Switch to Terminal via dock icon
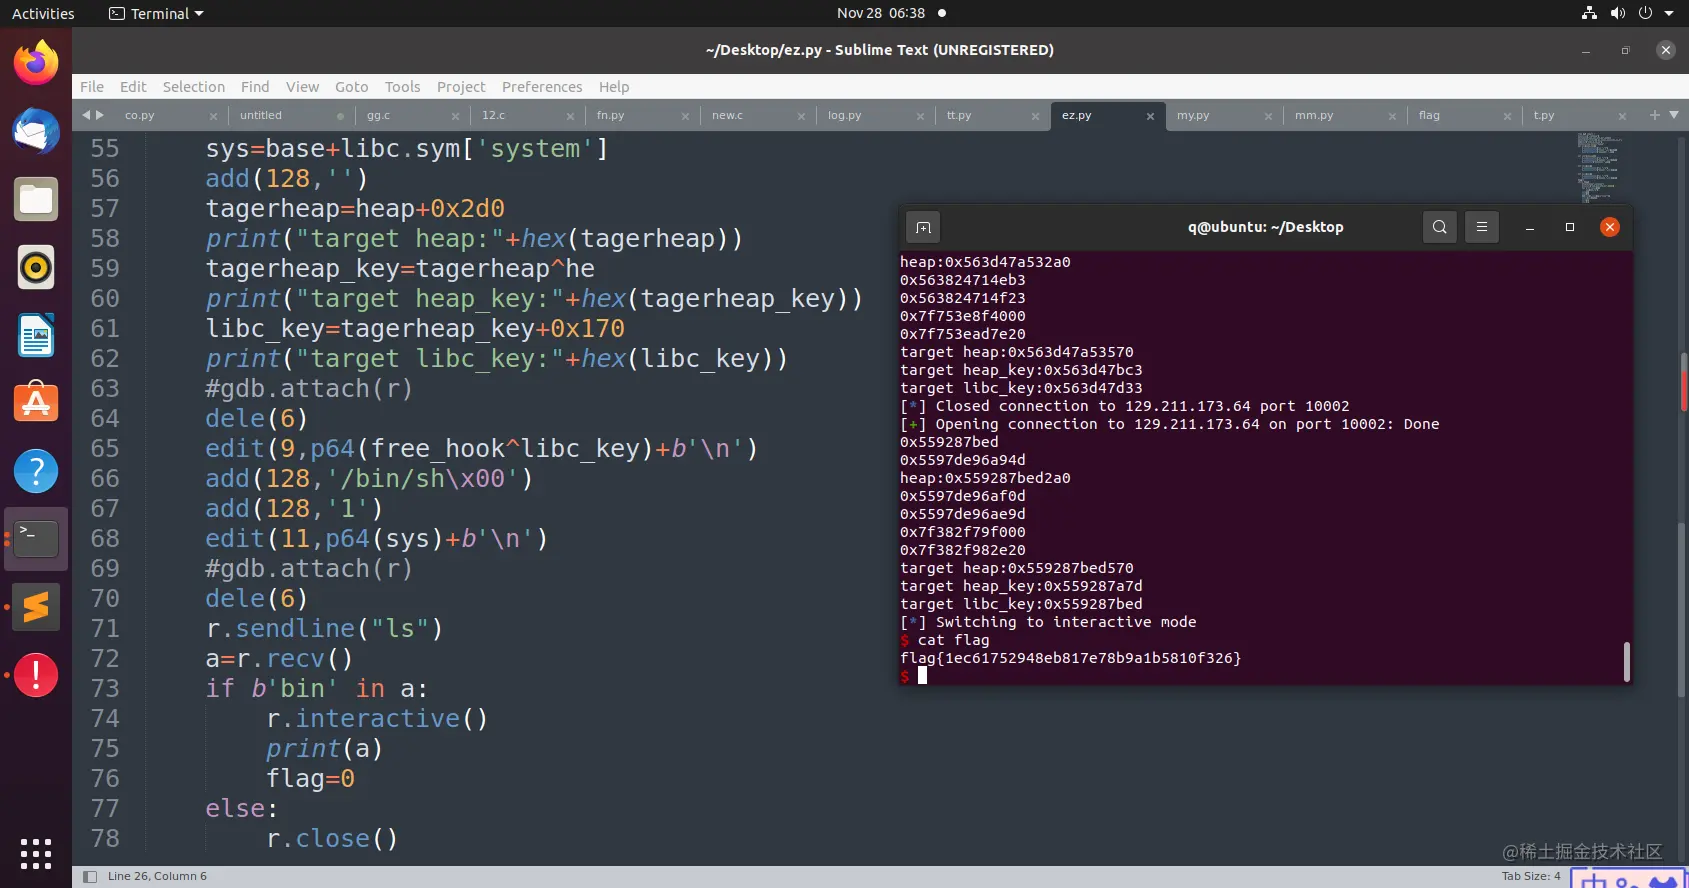This screenshot has height=888, width=1689. pyautogui.click(x=36, y=539)
